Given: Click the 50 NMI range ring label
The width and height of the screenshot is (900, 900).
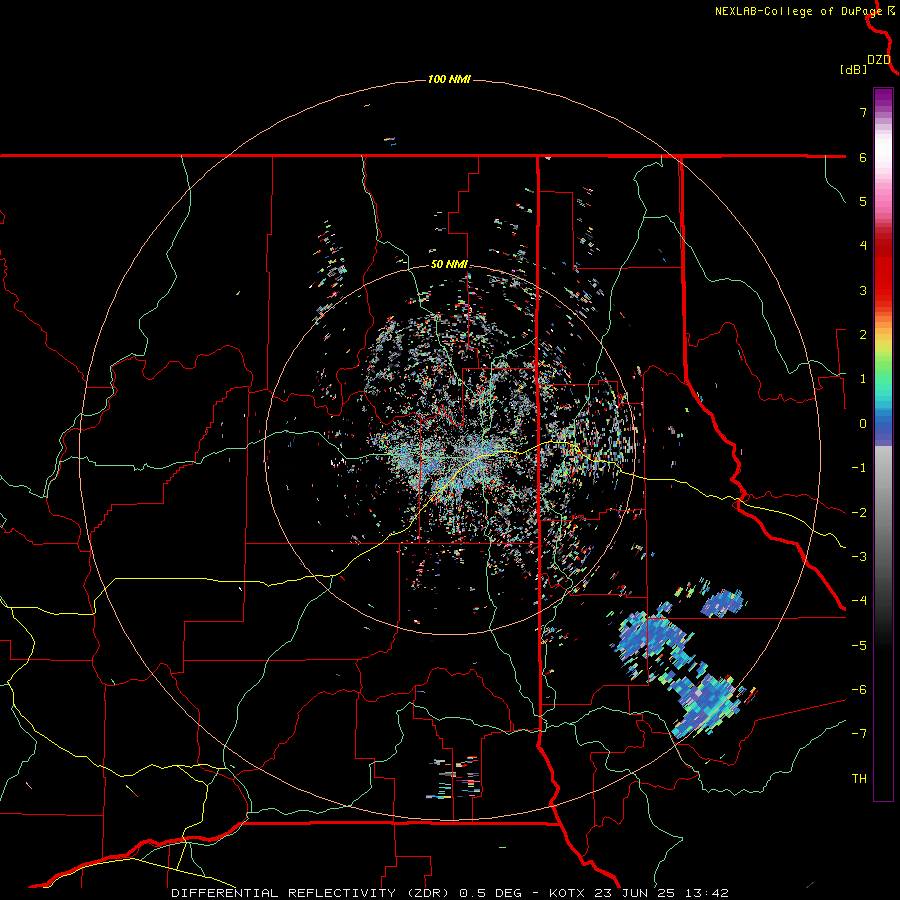Looking at the screenshot, I should coord(449,265).
